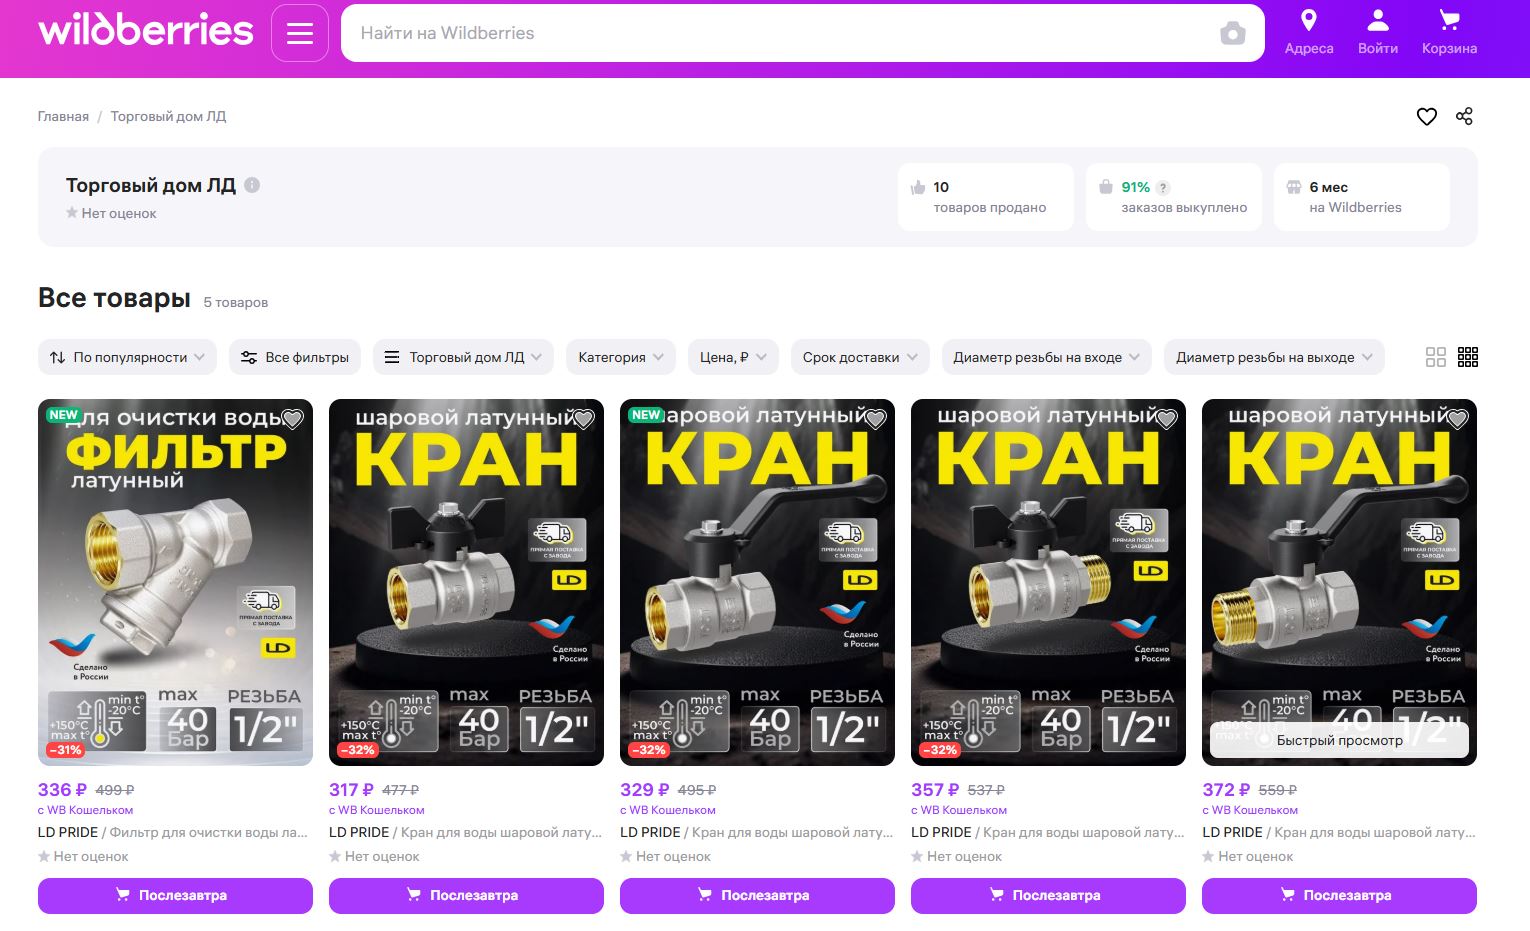Image resolution: width=1530 pixels, height=931 pixels.
Task: Click the Нет оценок seller rating
Action: [x=111, y=213]
